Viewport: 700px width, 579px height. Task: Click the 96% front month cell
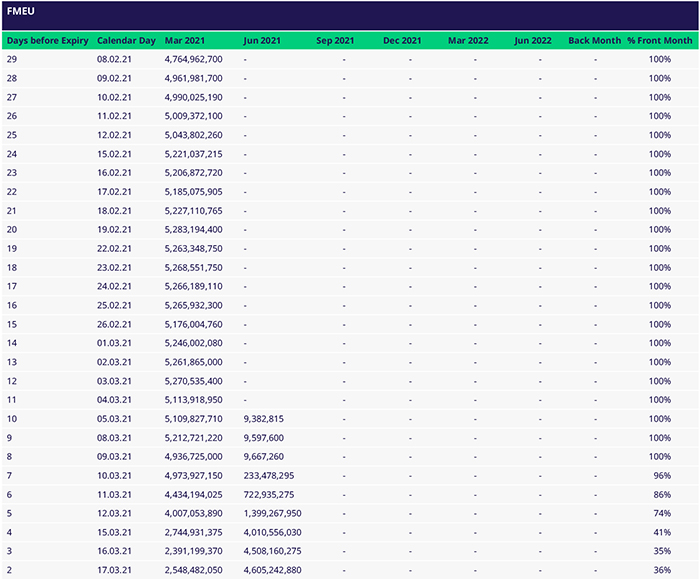tap(659, 475)
